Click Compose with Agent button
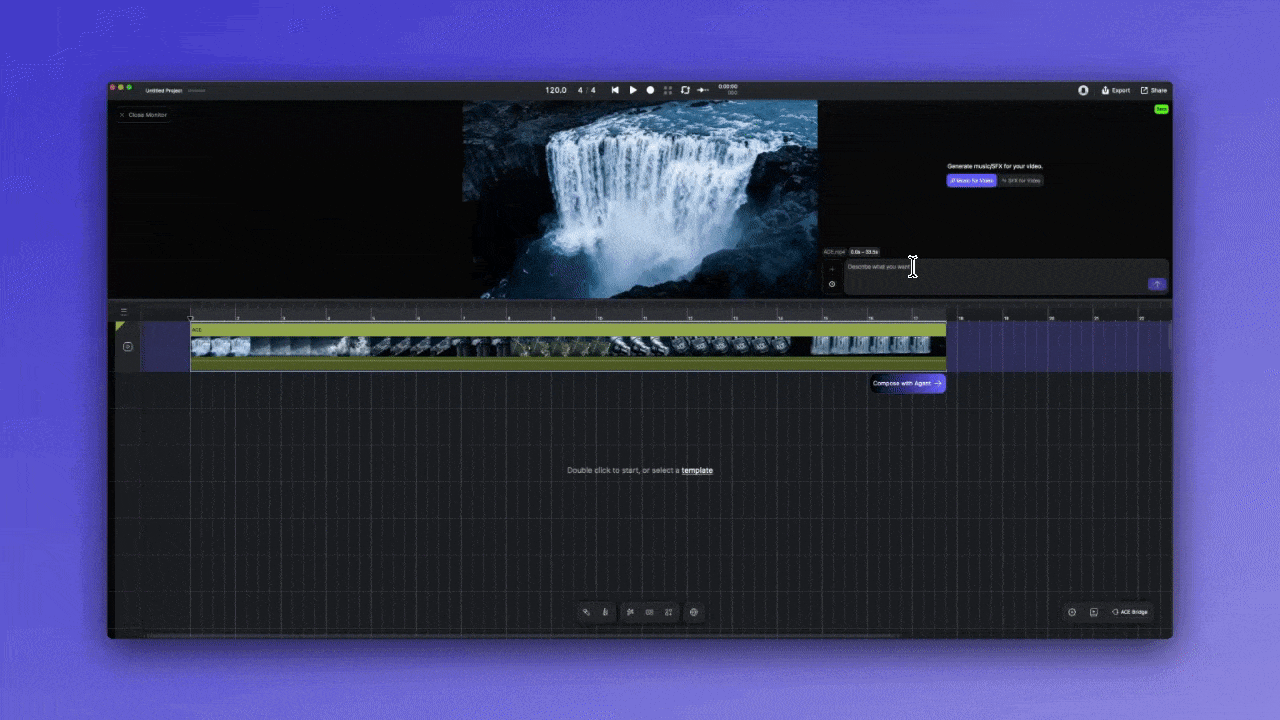The image size is (1280, 720). click(907, 383)
